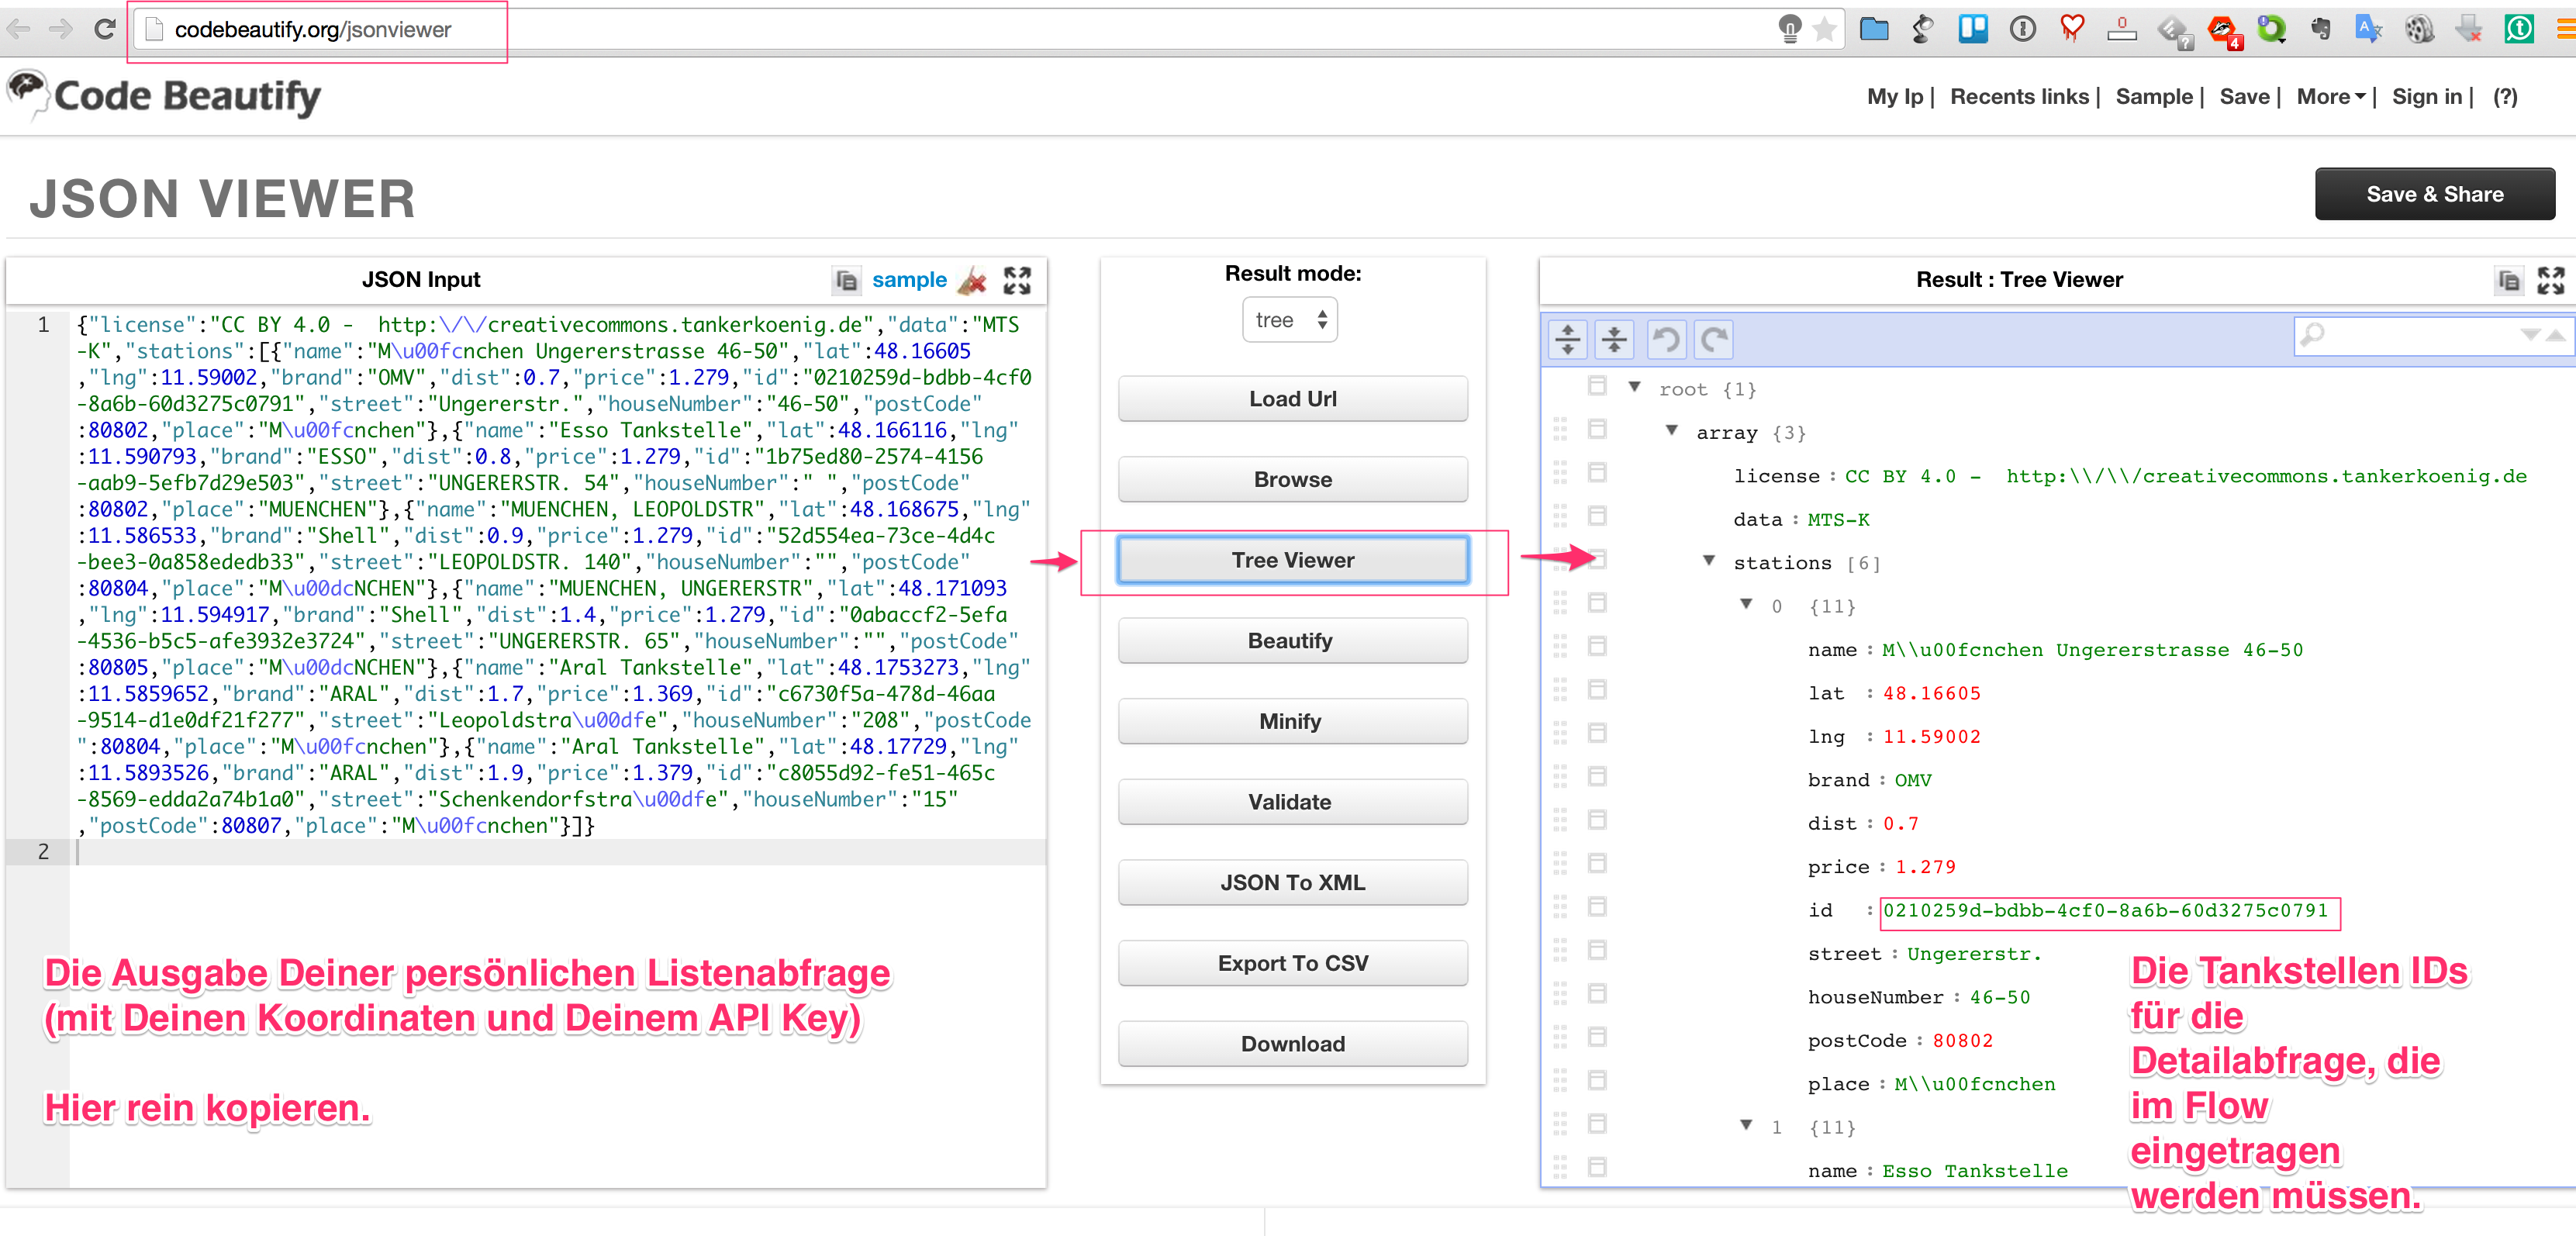Select the postCode value 80802

tap(1962, 1040)
